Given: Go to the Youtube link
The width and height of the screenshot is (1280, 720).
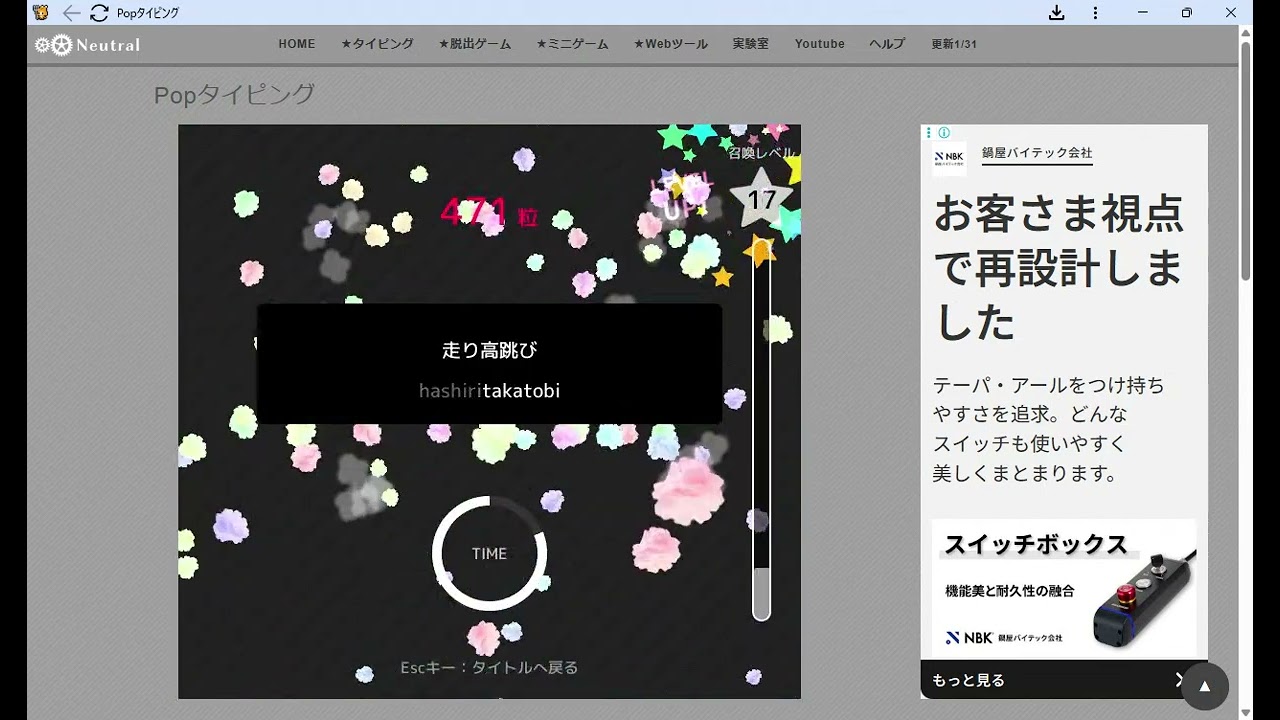Looking at the screenshot, I should (x=820, y=44).
